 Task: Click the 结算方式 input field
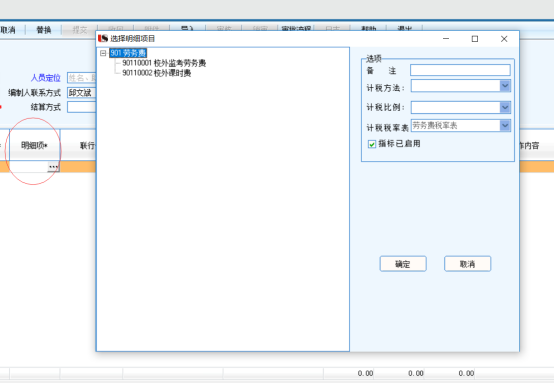coord(82,107)
